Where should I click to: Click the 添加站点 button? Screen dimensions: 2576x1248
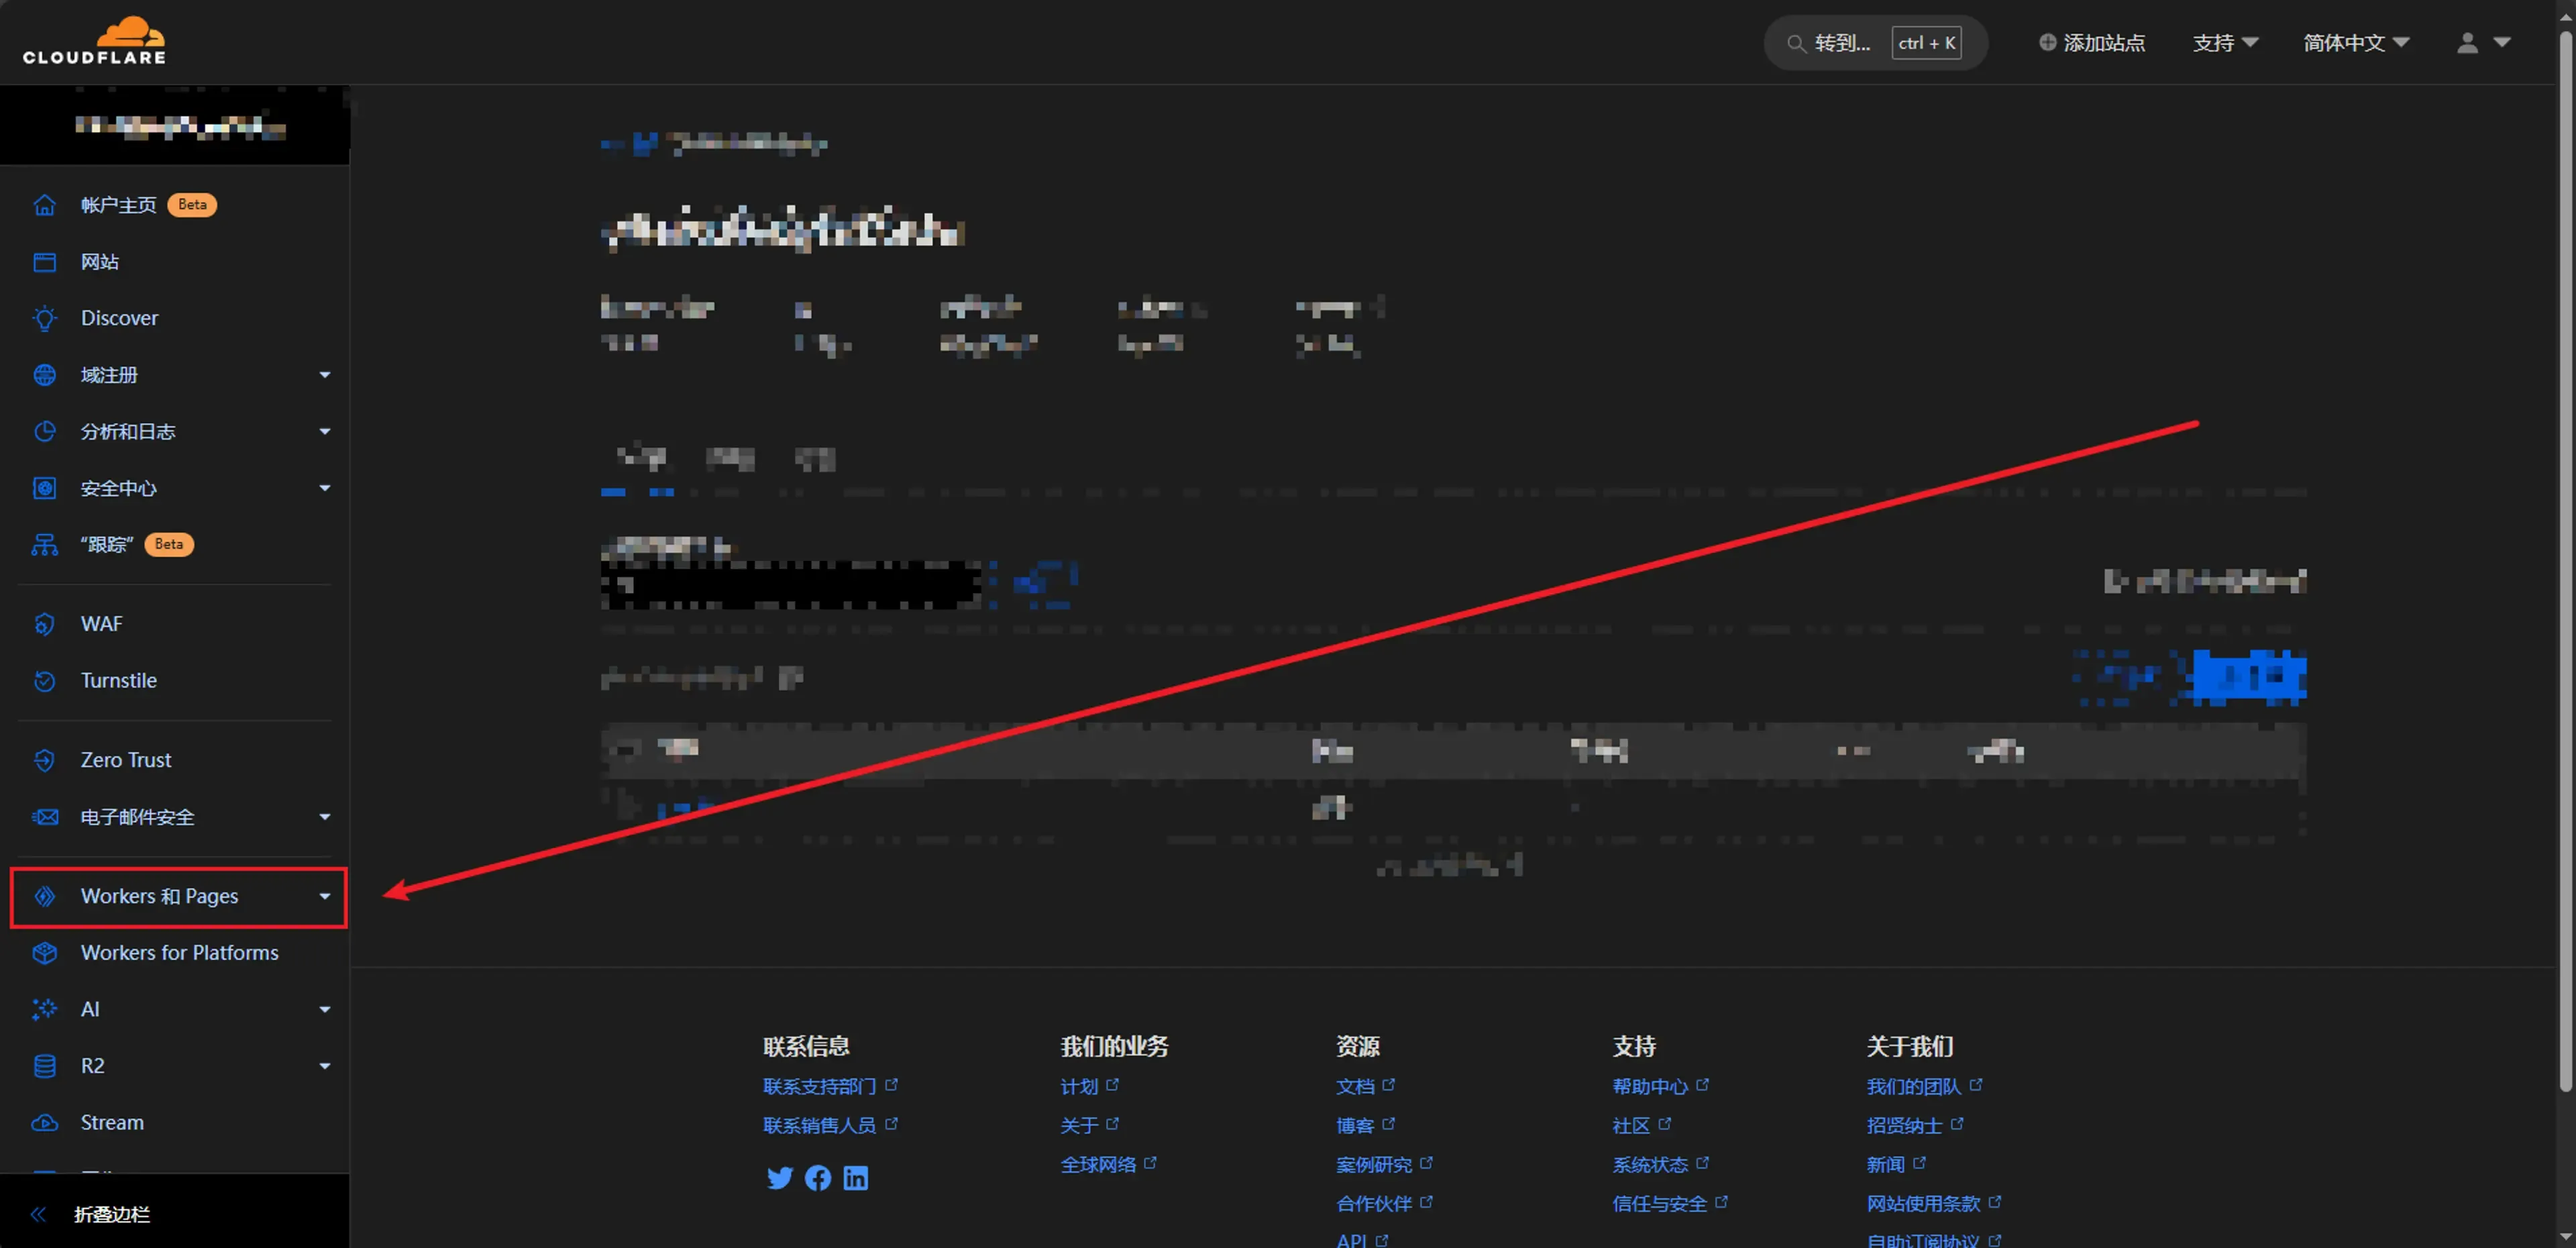coord(2092,43)
